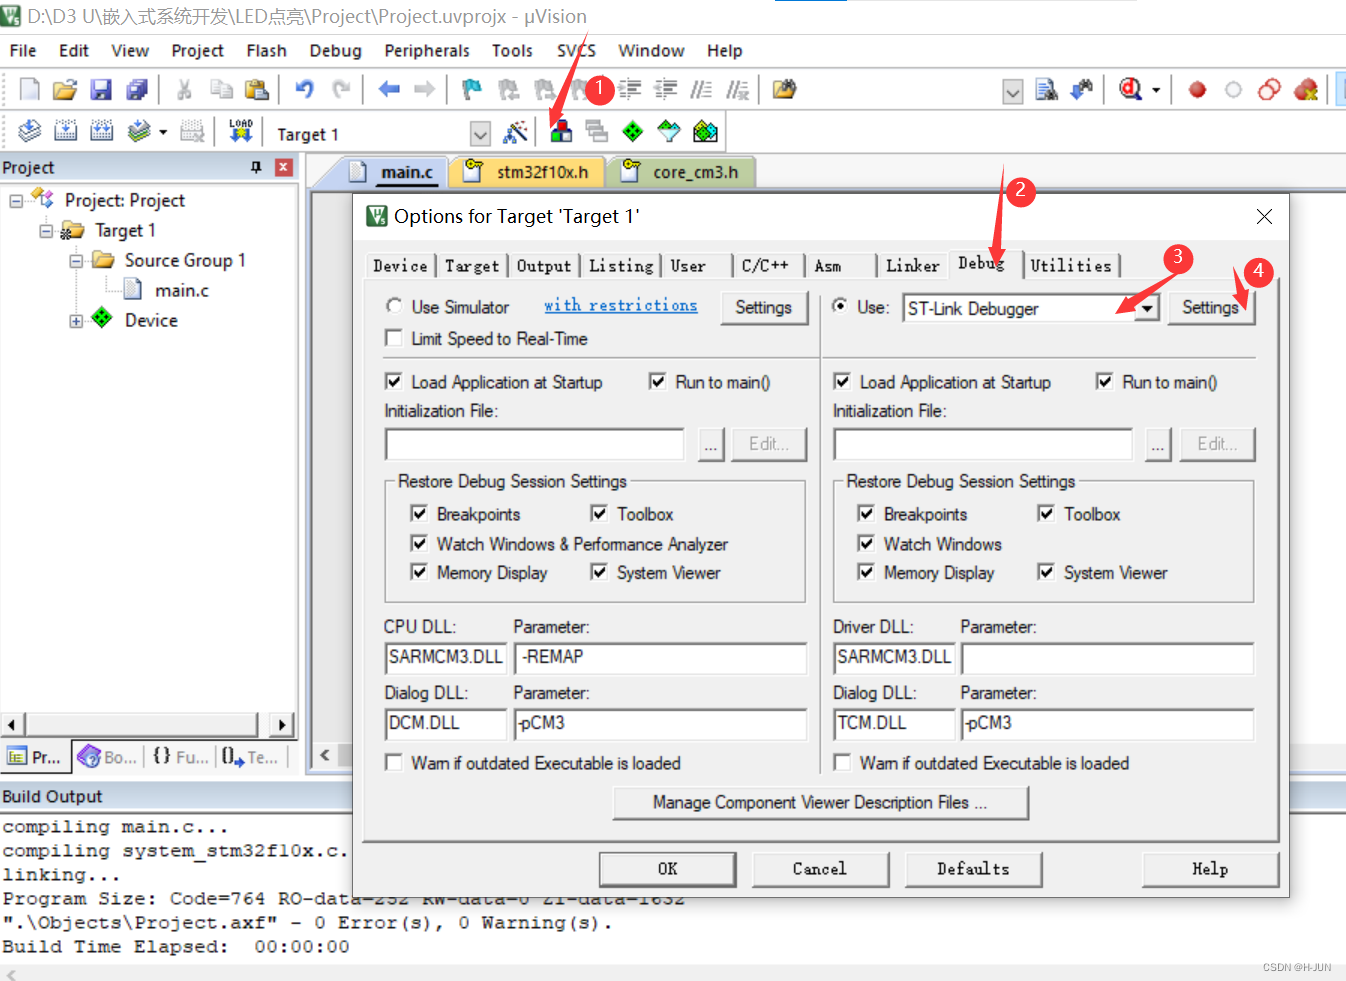Click the simulator Initialization File field
Image resolution: width=1346 pixels, height=981 pixels.
point(535,444)
